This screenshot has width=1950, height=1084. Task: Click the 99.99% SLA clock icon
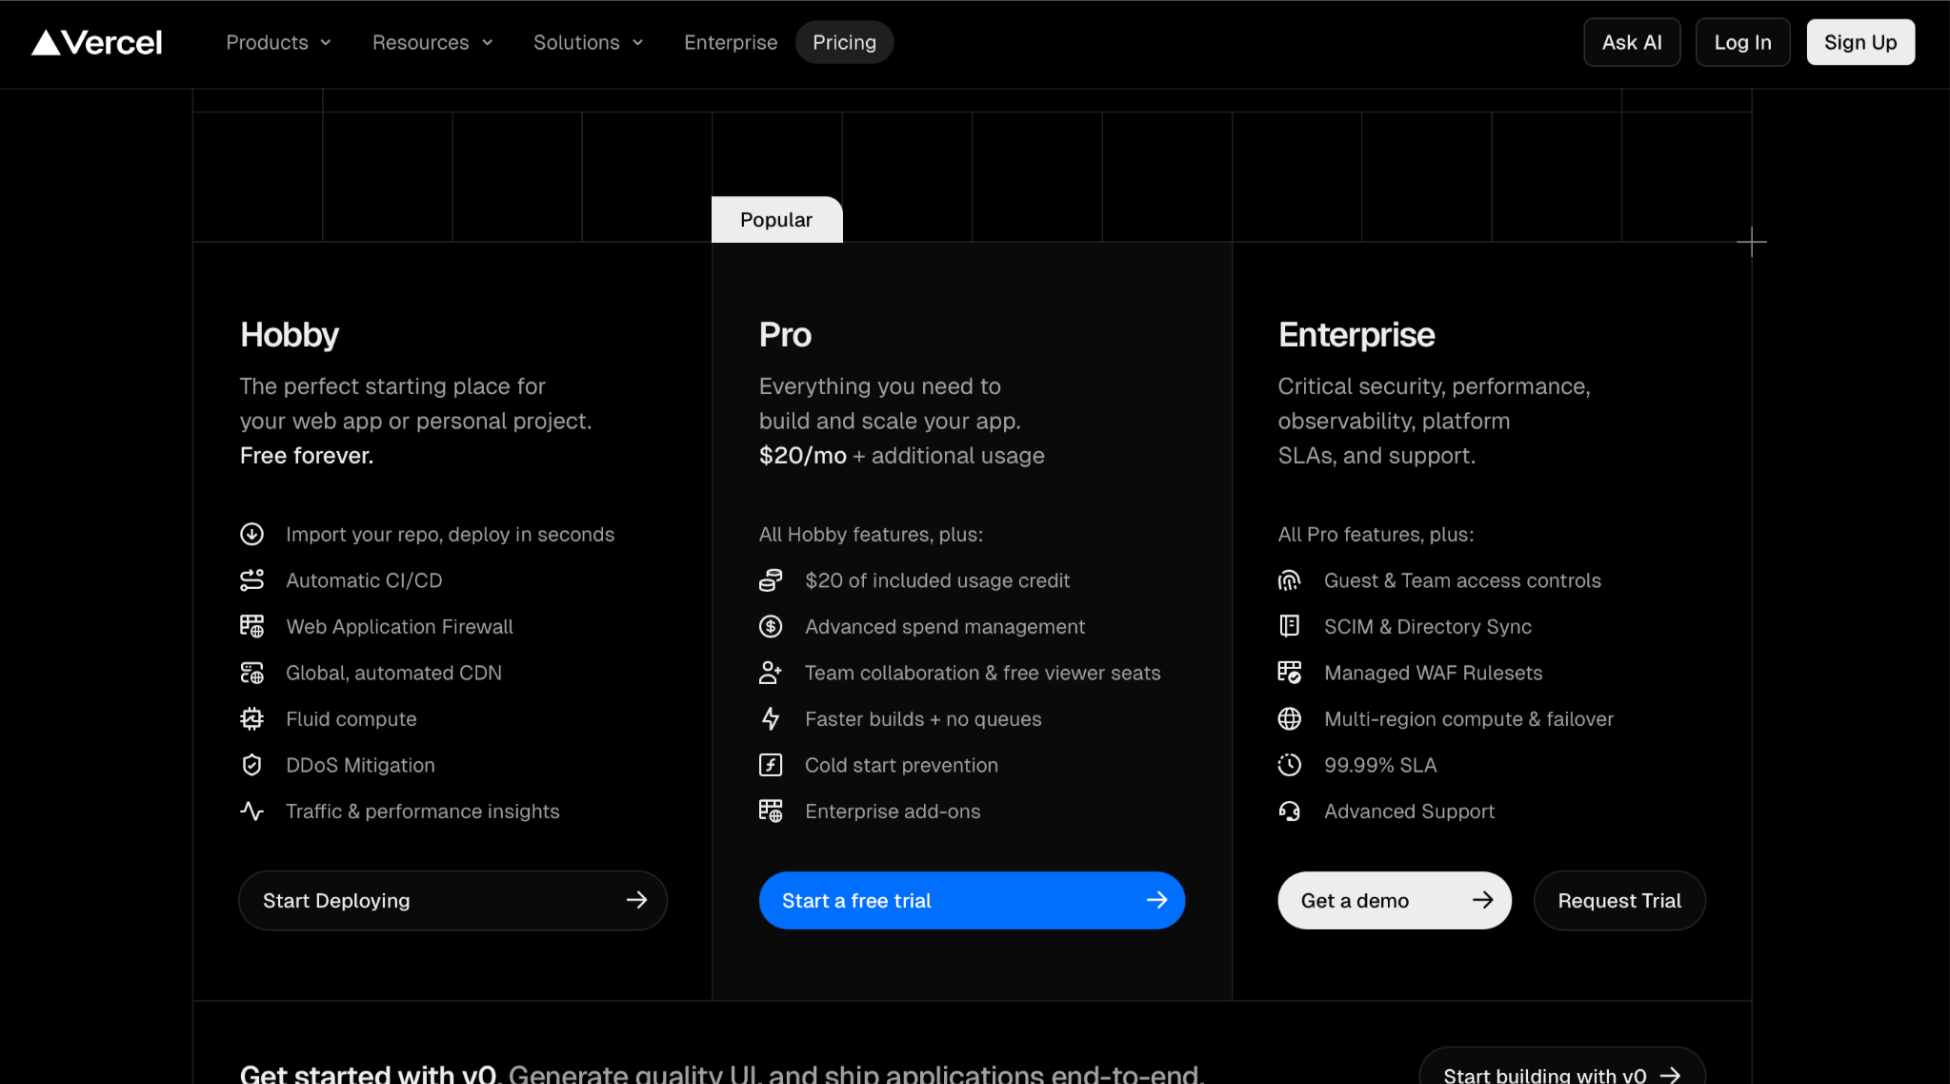[x=1289, y=765]
